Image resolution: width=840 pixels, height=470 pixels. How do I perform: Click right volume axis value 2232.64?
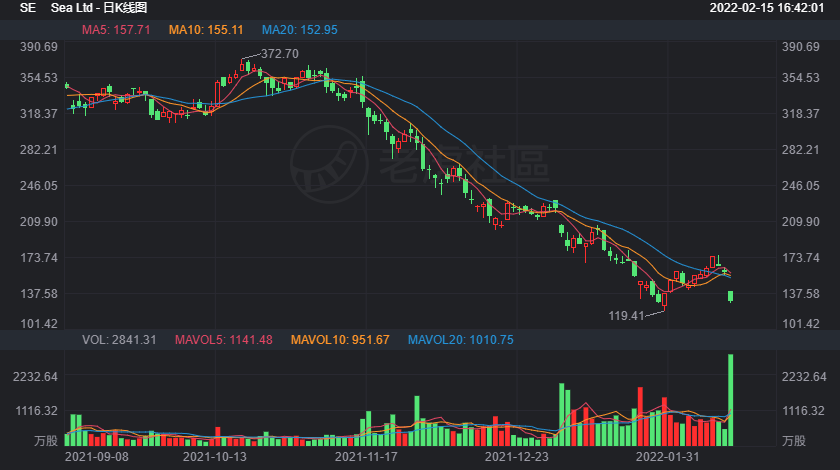pos(804,377)
